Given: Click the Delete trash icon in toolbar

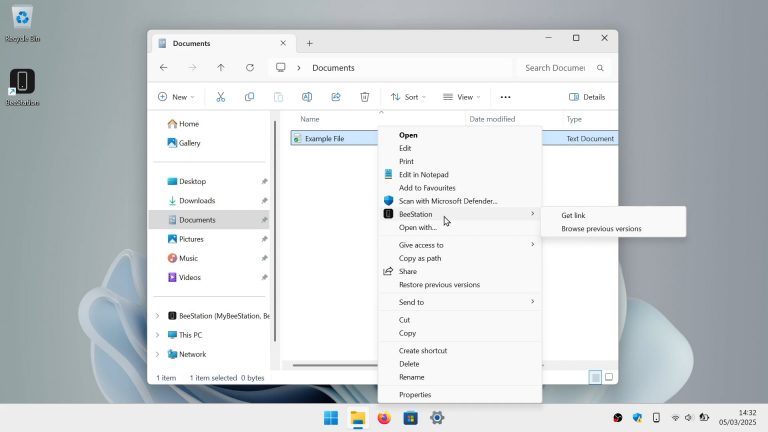Looking at the screenshot, I should coord(365,97).
